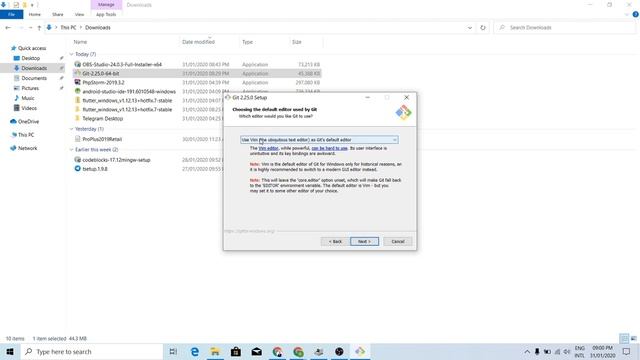Image resolution: width=640 pixels, height=360 pixels.
Task: Open File Explorer from taskbar
Action: point(215,351)
